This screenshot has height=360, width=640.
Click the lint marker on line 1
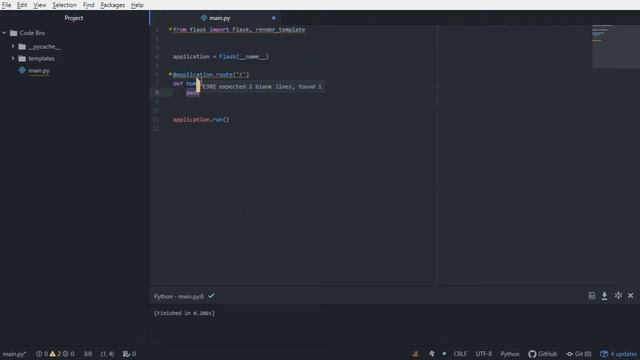[x=170, y=29]
